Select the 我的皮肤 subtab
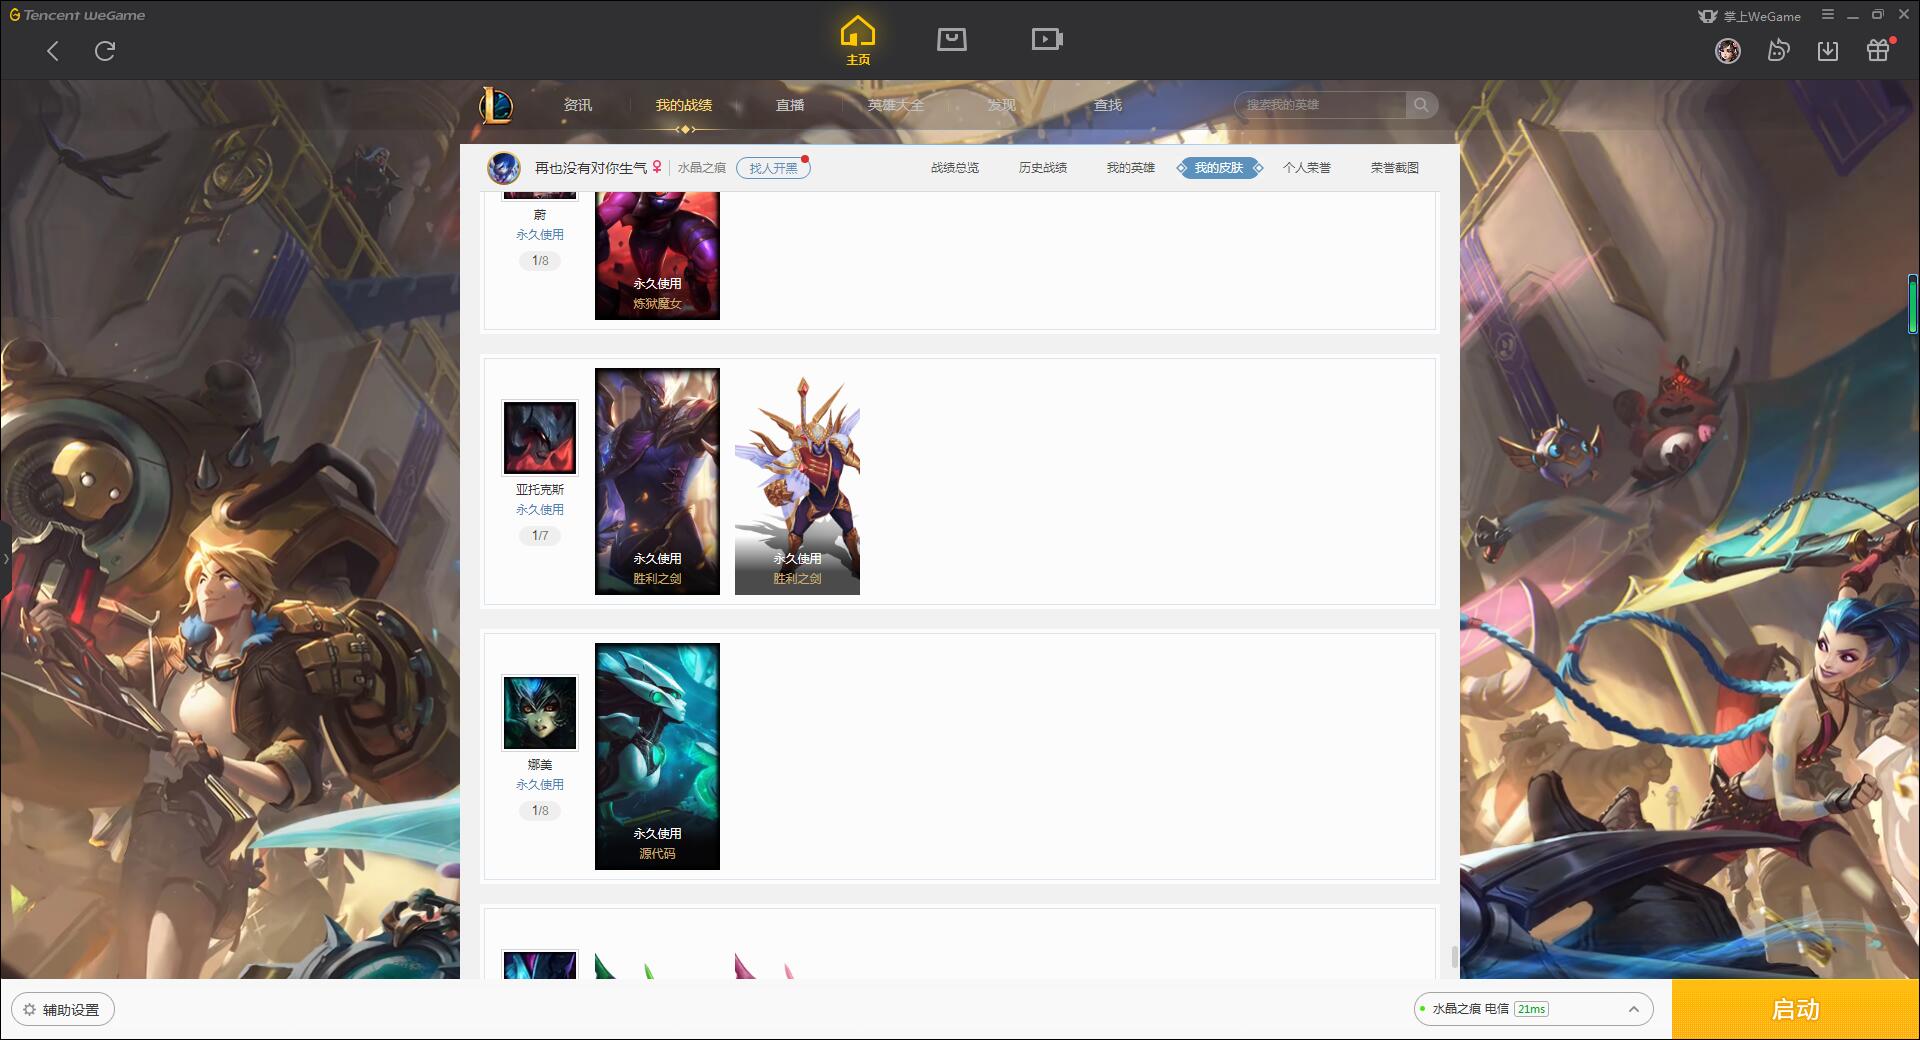This screenshot has width=1920, height=1040. pyautogui.click(x=1219, y=168)
